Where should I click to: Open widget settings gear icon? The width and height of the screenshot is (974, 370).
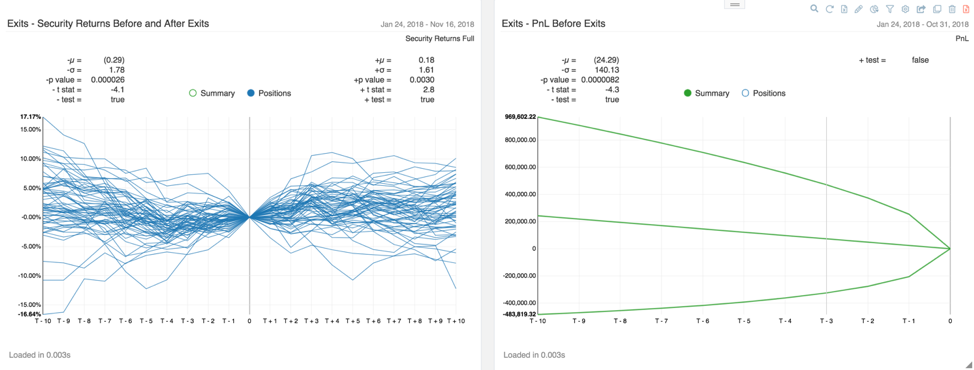point(905,9)
